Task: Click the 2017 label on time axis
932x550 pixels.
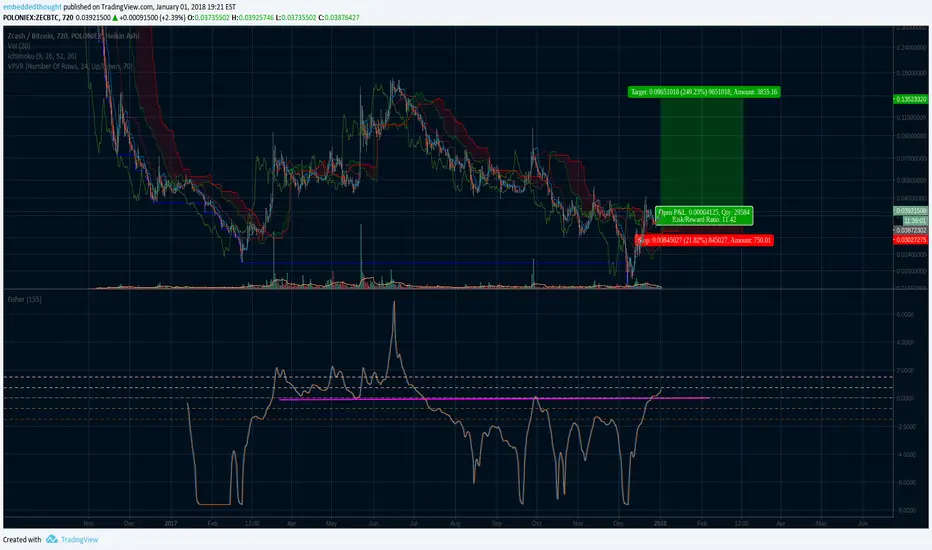Action: pos(171,524)
